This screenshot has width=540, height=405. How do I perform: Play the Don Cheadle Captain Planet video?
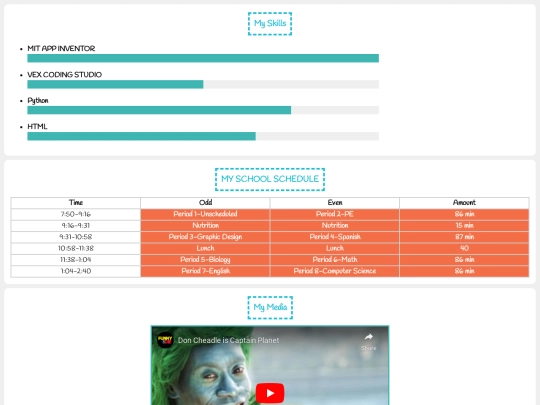[x=270, y=393]
